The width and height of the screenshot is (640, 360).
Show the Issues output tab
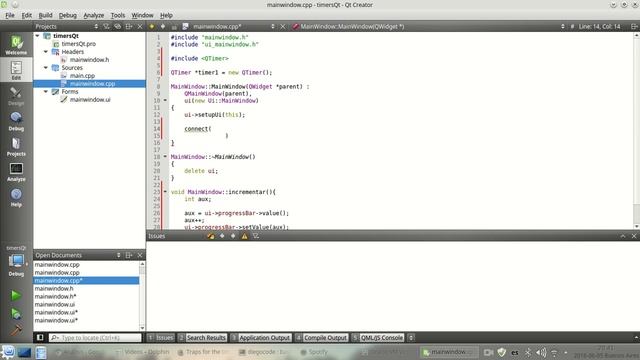pos(161,338)
